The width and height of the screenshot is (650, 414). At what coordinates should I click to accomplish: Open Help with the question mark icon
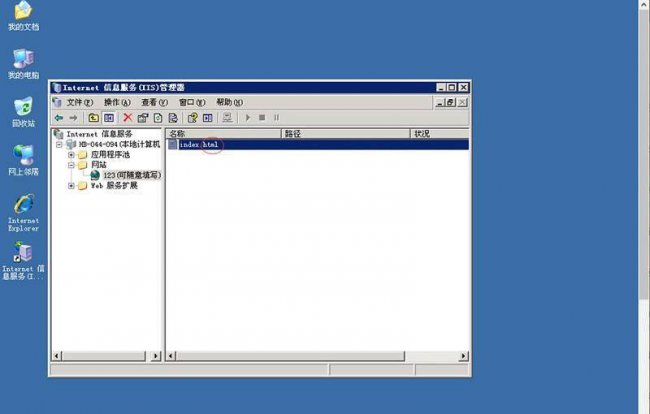click(192, 118)
